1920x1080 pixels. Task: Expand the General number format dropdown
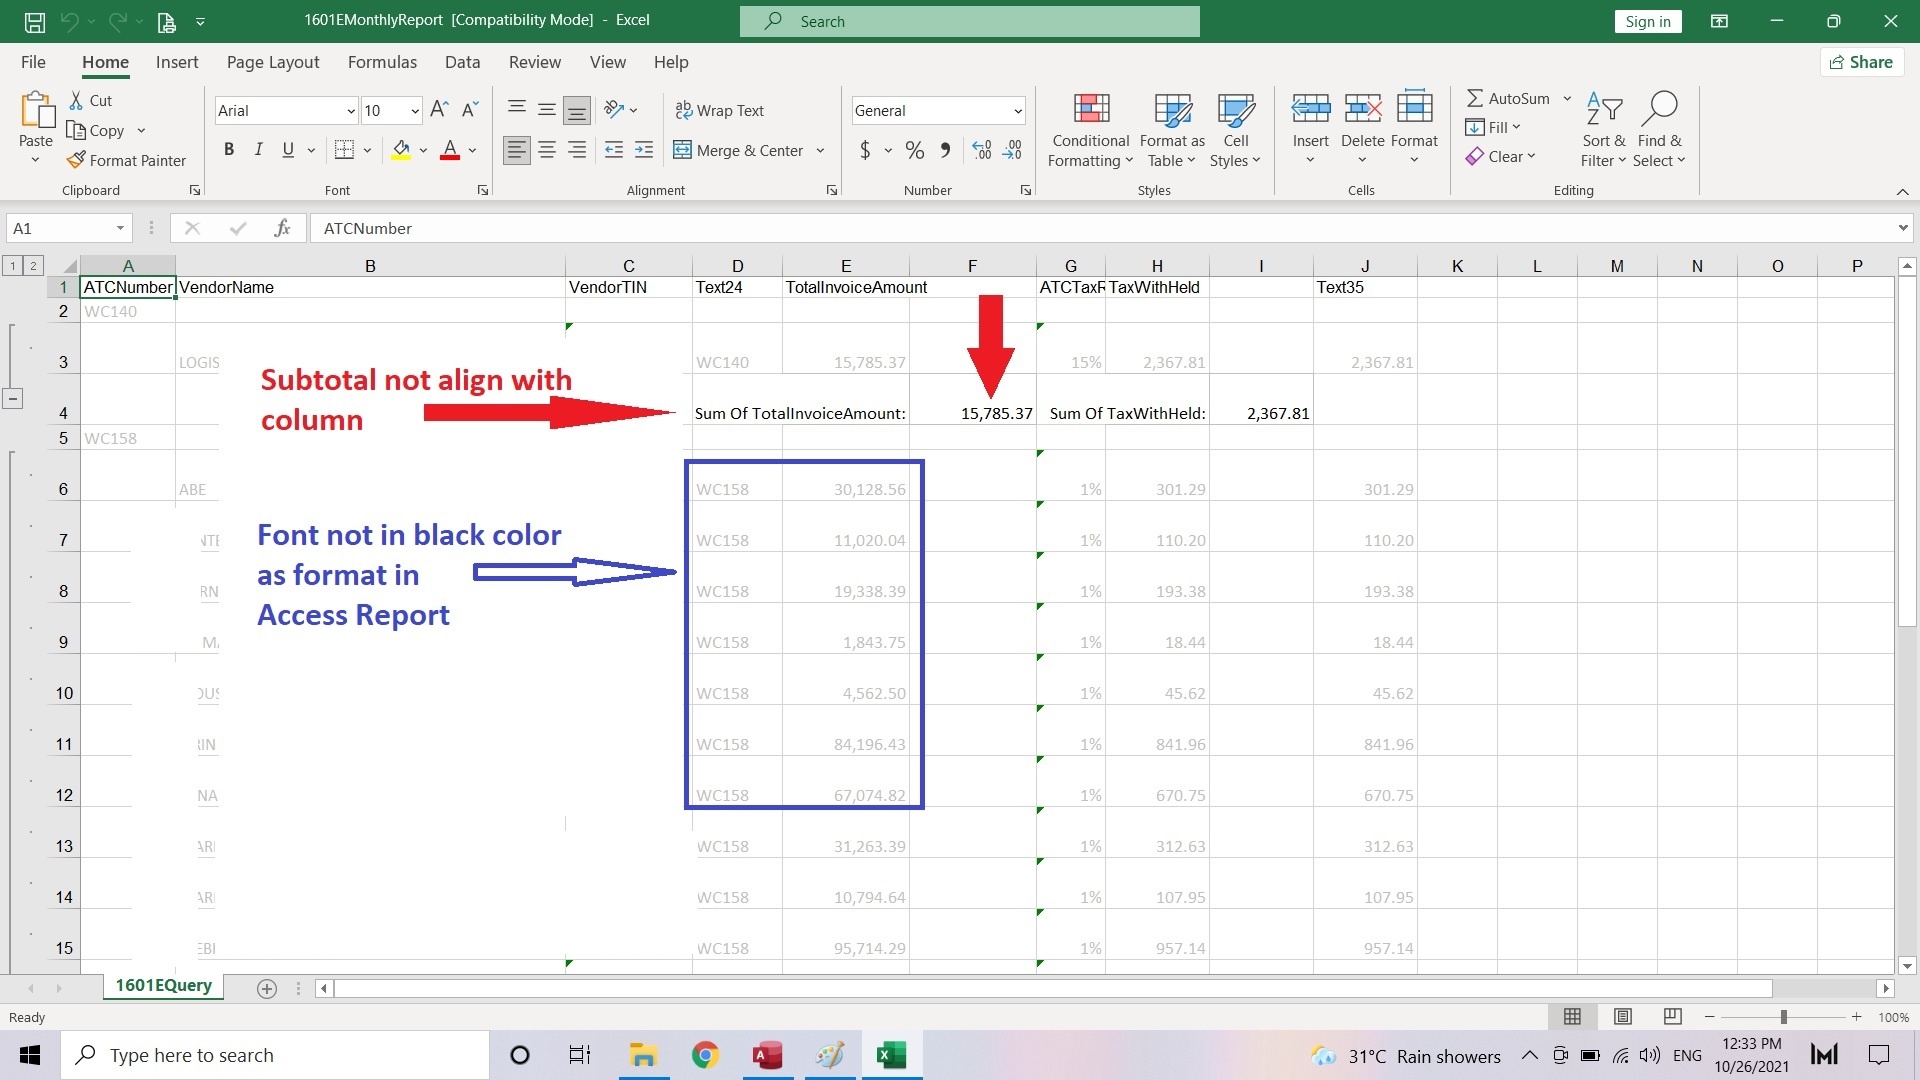pyautogui.click(x=1017, y=111)
